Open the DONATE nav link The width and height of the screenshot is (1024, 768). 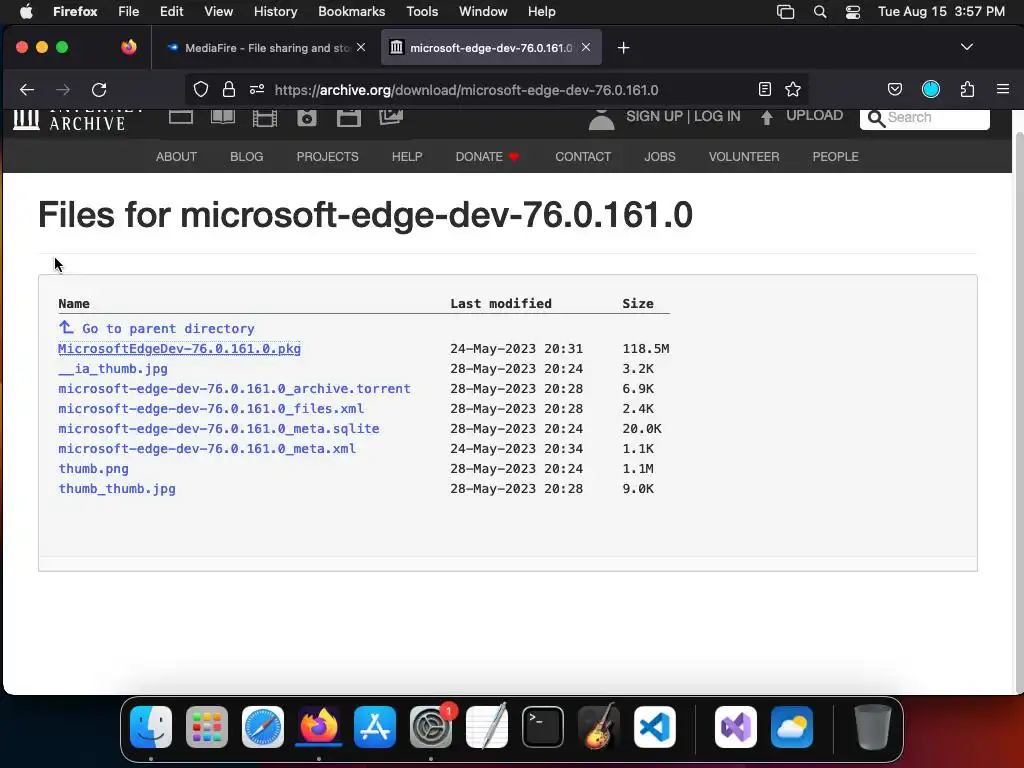coord(487,157)
